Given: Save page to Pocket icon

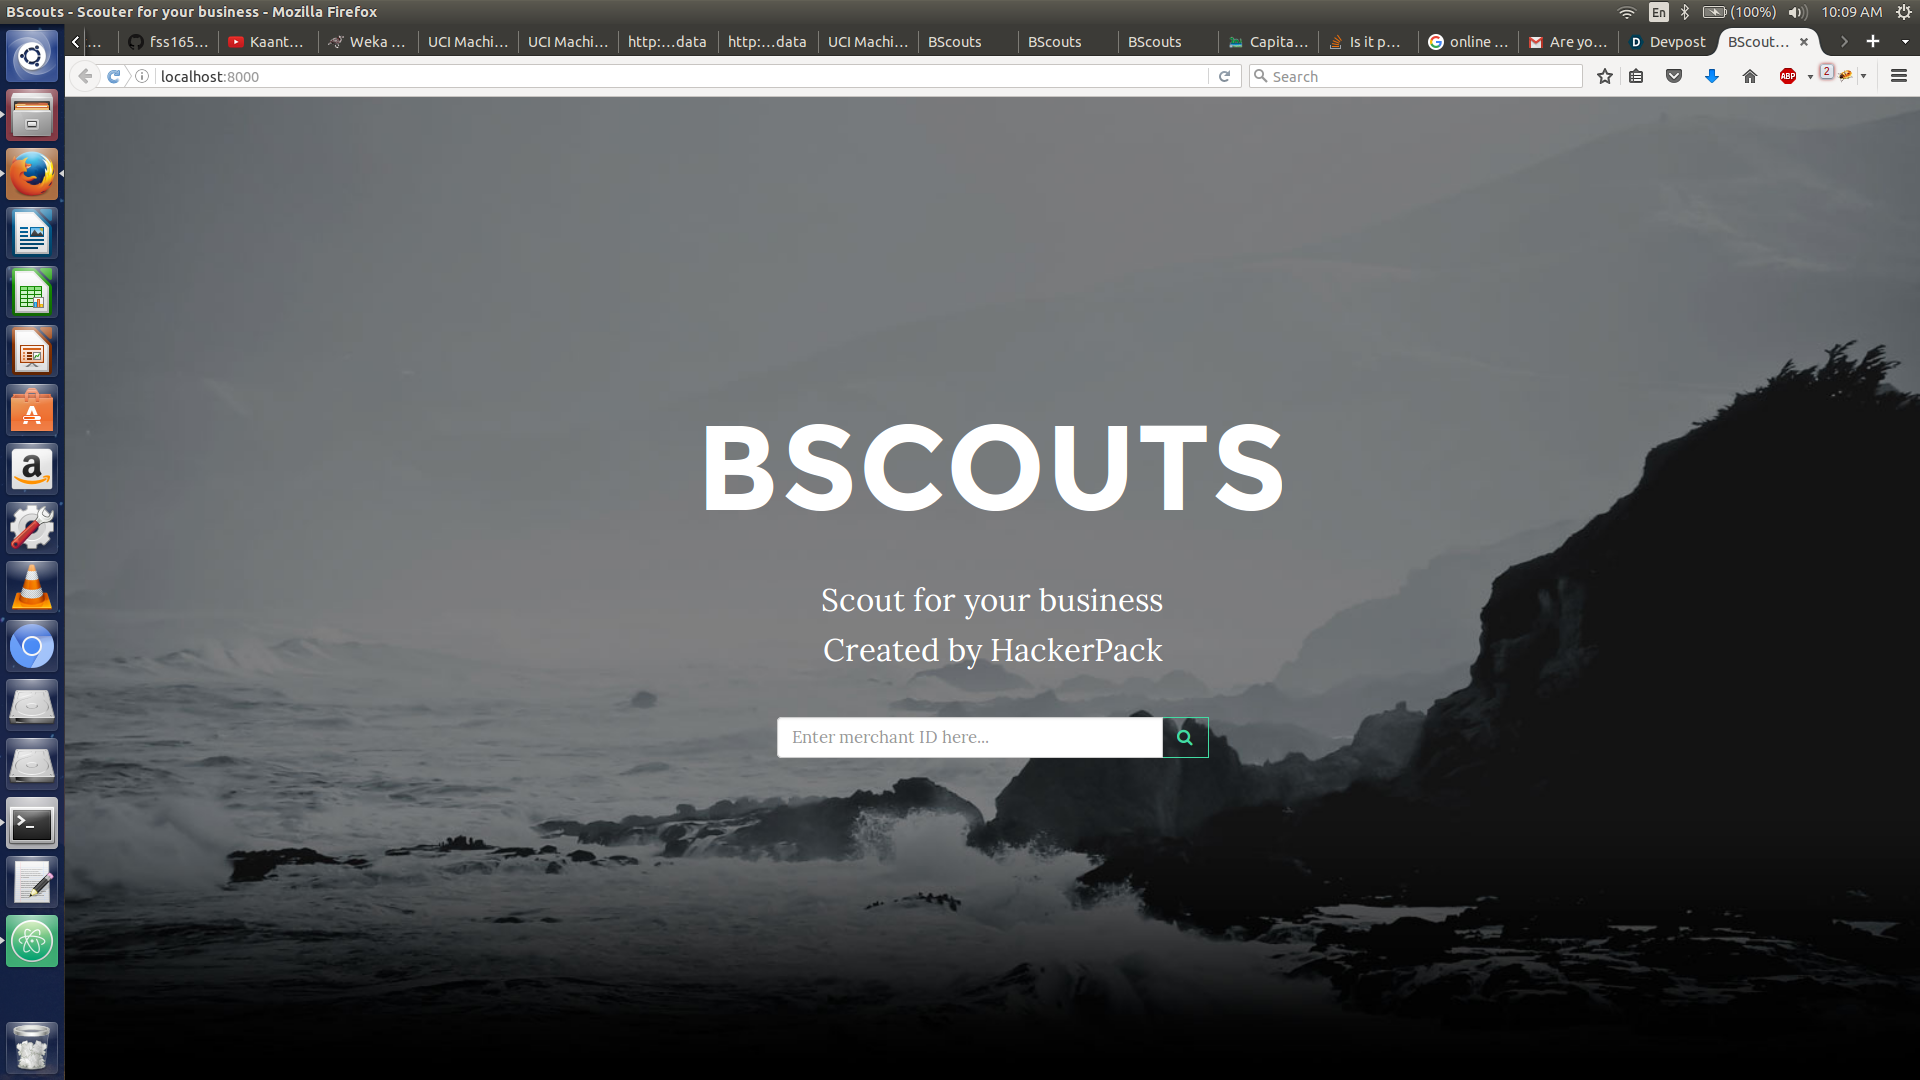Looking at the screenshot, I should click(x=1674, y=76).
